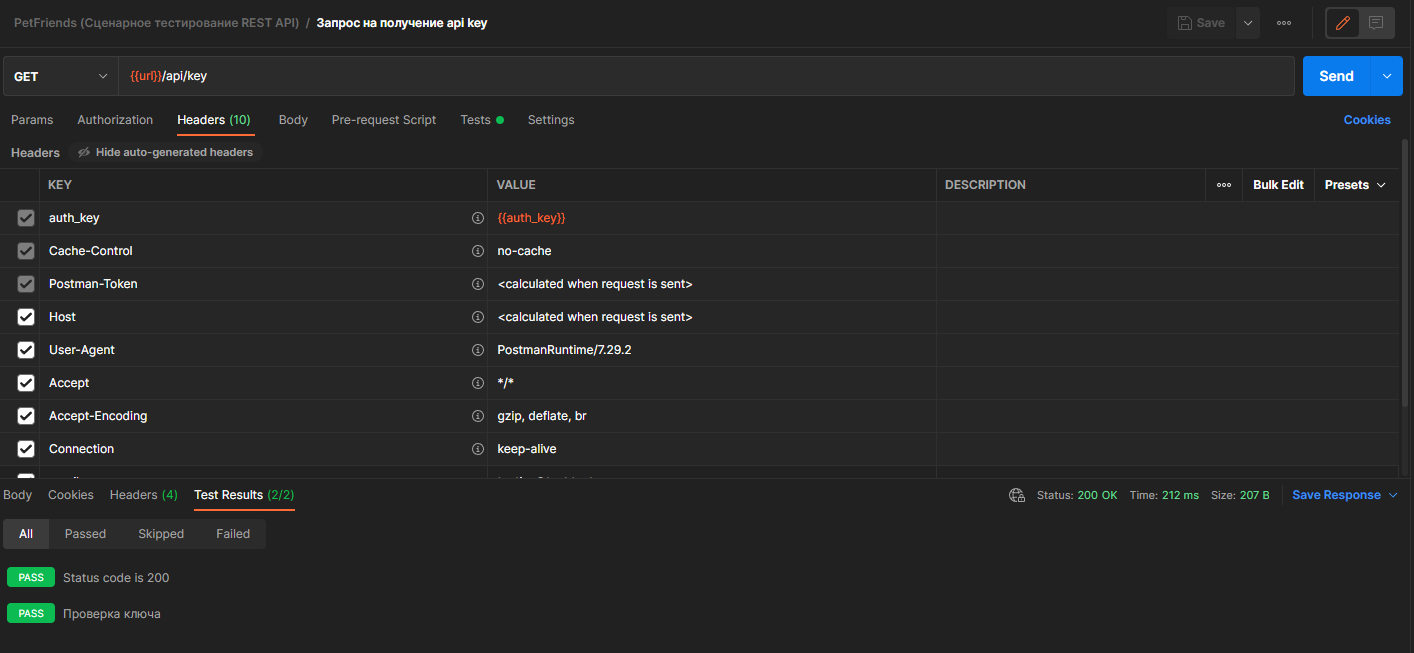Click the Send button
1414x653 pixels.
click(x=1336, y=76)
